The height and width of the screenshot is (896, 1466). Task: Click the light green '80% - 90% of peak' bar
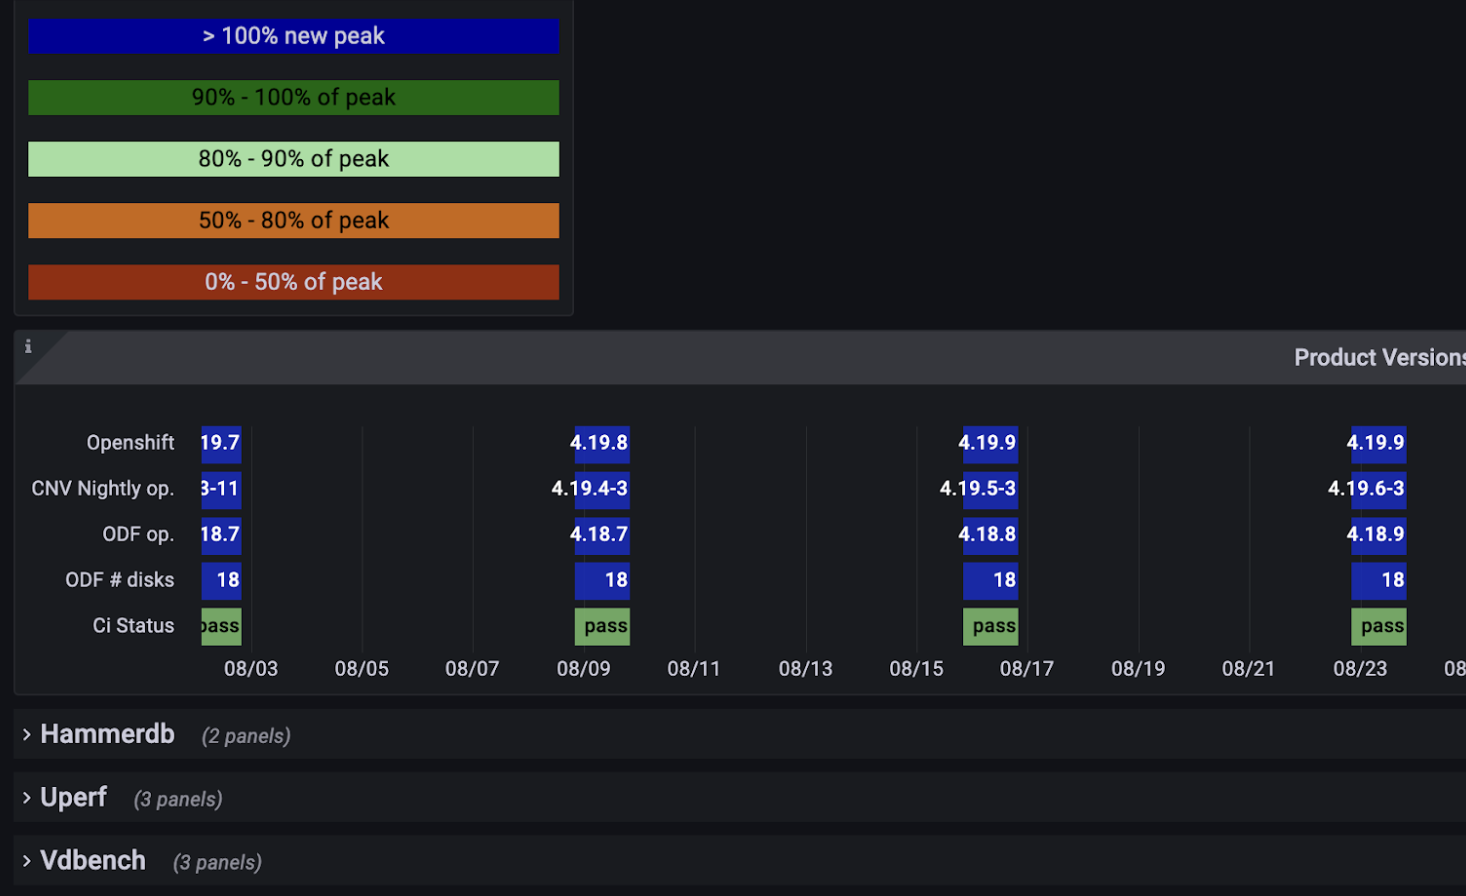[293, 159]
